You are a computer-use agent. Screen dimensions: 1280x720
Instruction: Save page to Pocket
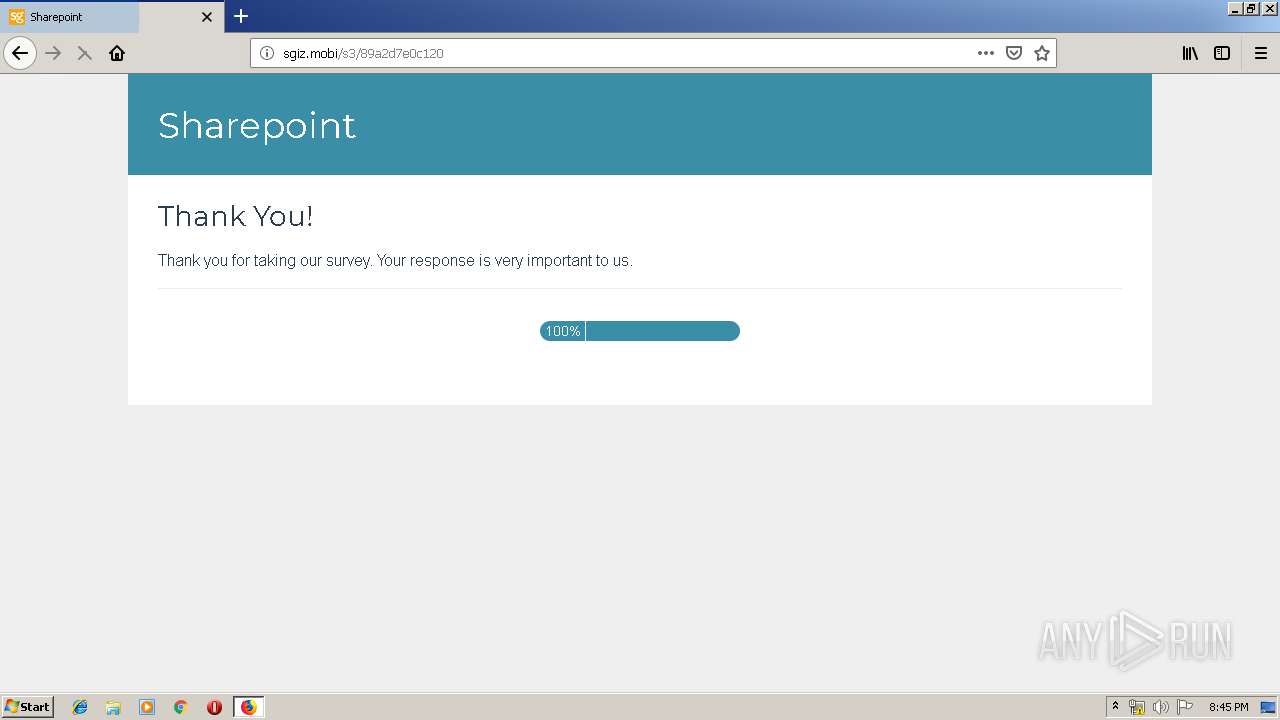pyautogui.click(x=1014, y=53)
